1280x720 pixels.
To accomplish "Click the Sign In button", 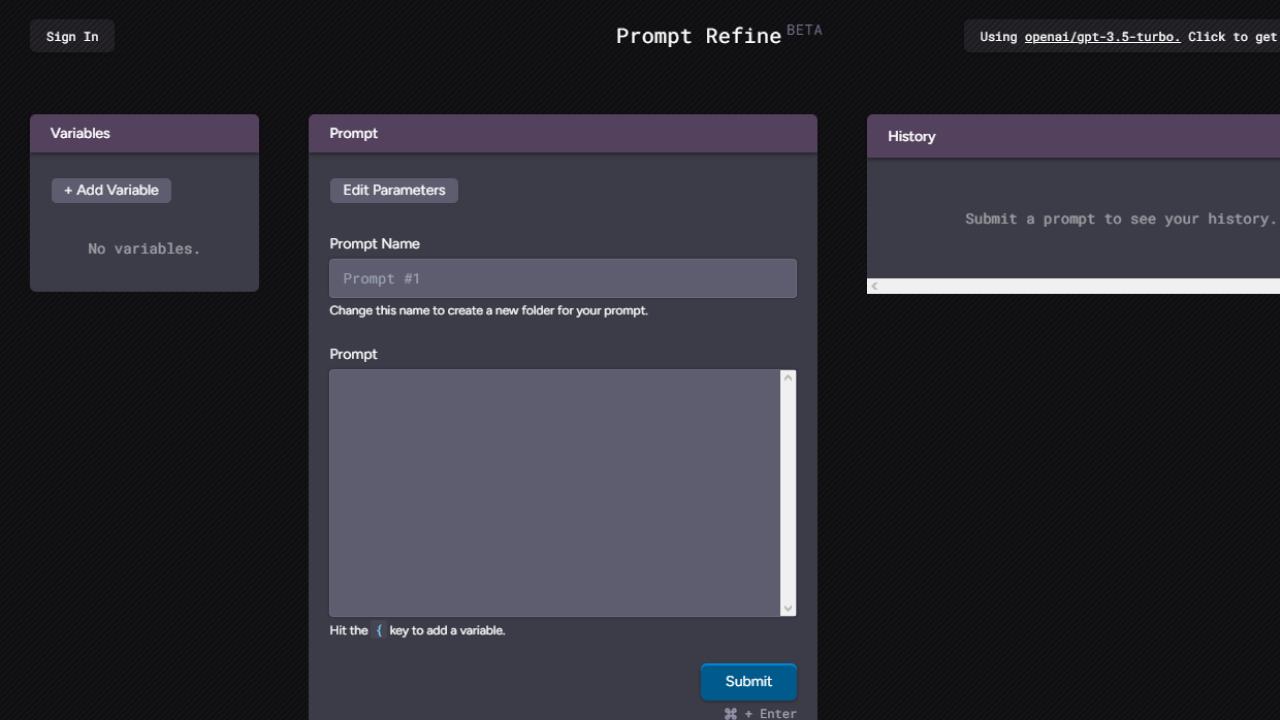I will pos(72,37).
